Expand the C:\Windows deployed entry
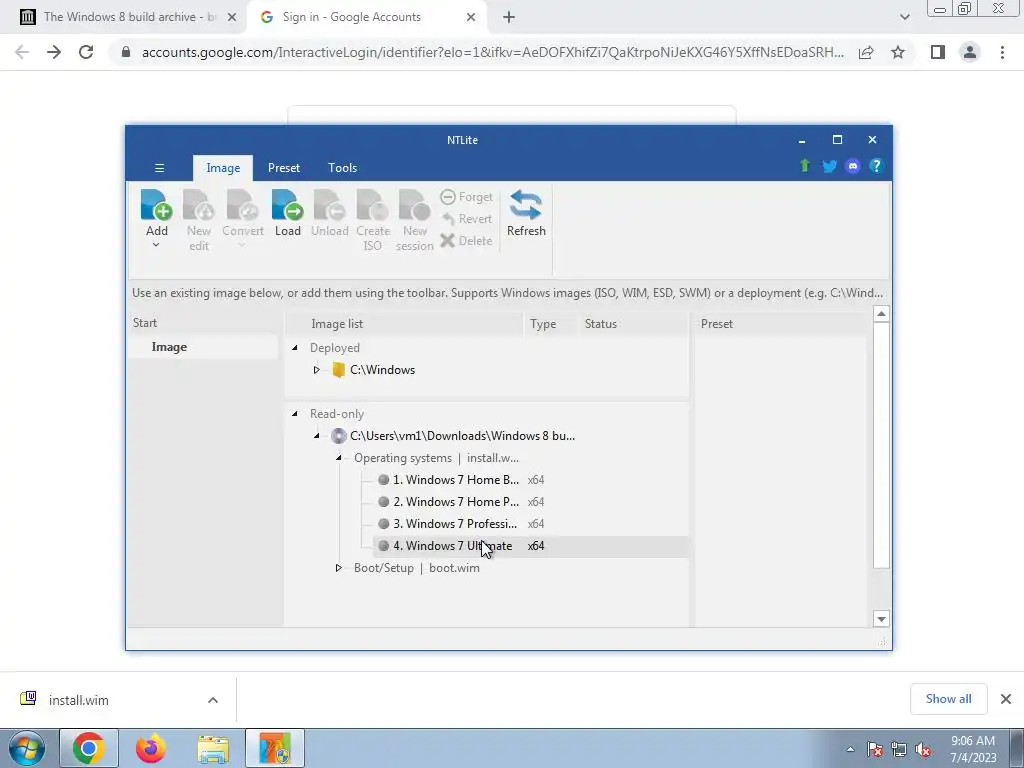This screenshot has height=768, width=1024. (316, 370)
